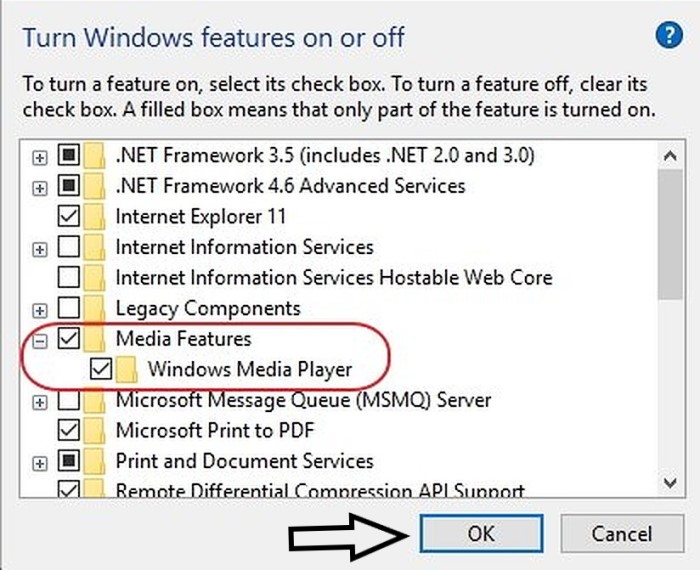Select the Remote Differential Compression API Support item
This screenshot has width=700, height=570.
pyautogui.click(x=320, y=491)
